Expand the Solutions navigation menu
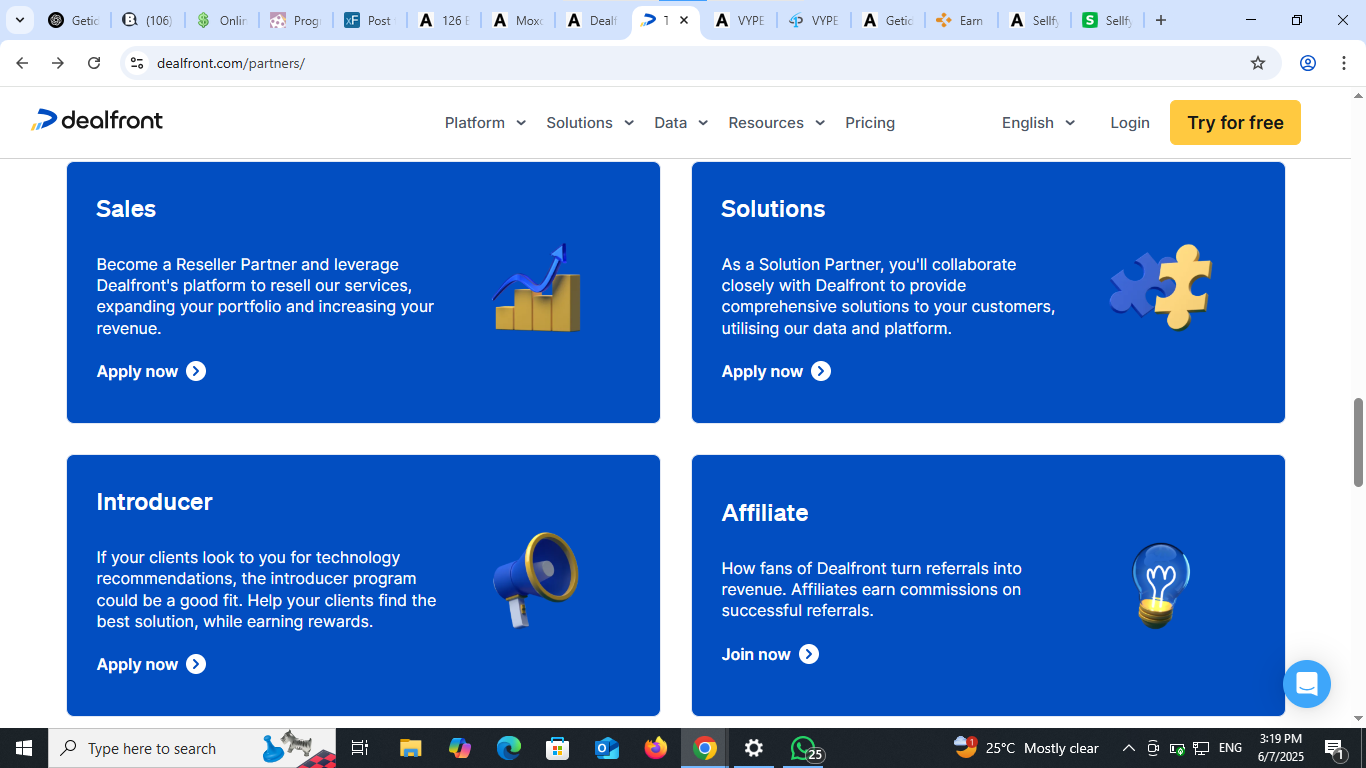This screenshot has height=768, width=1366. pyautogui.click(x=590, y=123)
